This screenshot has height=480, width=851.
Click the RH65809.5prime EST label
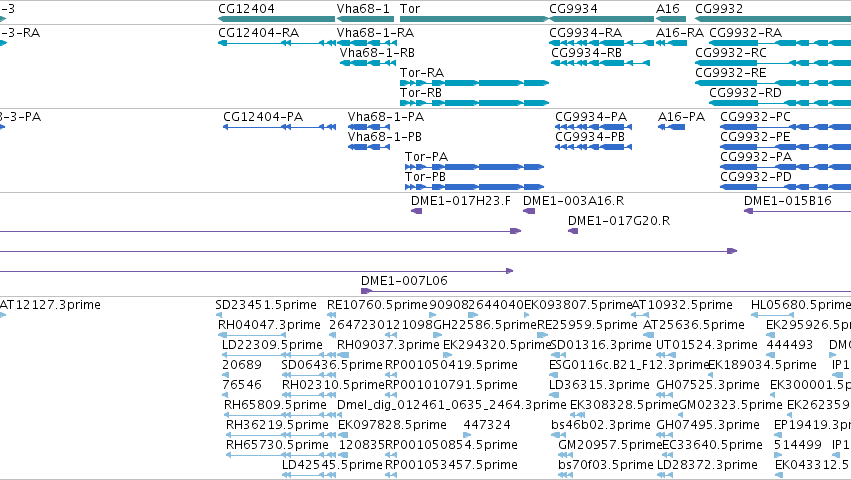click(x=275, y=405)
